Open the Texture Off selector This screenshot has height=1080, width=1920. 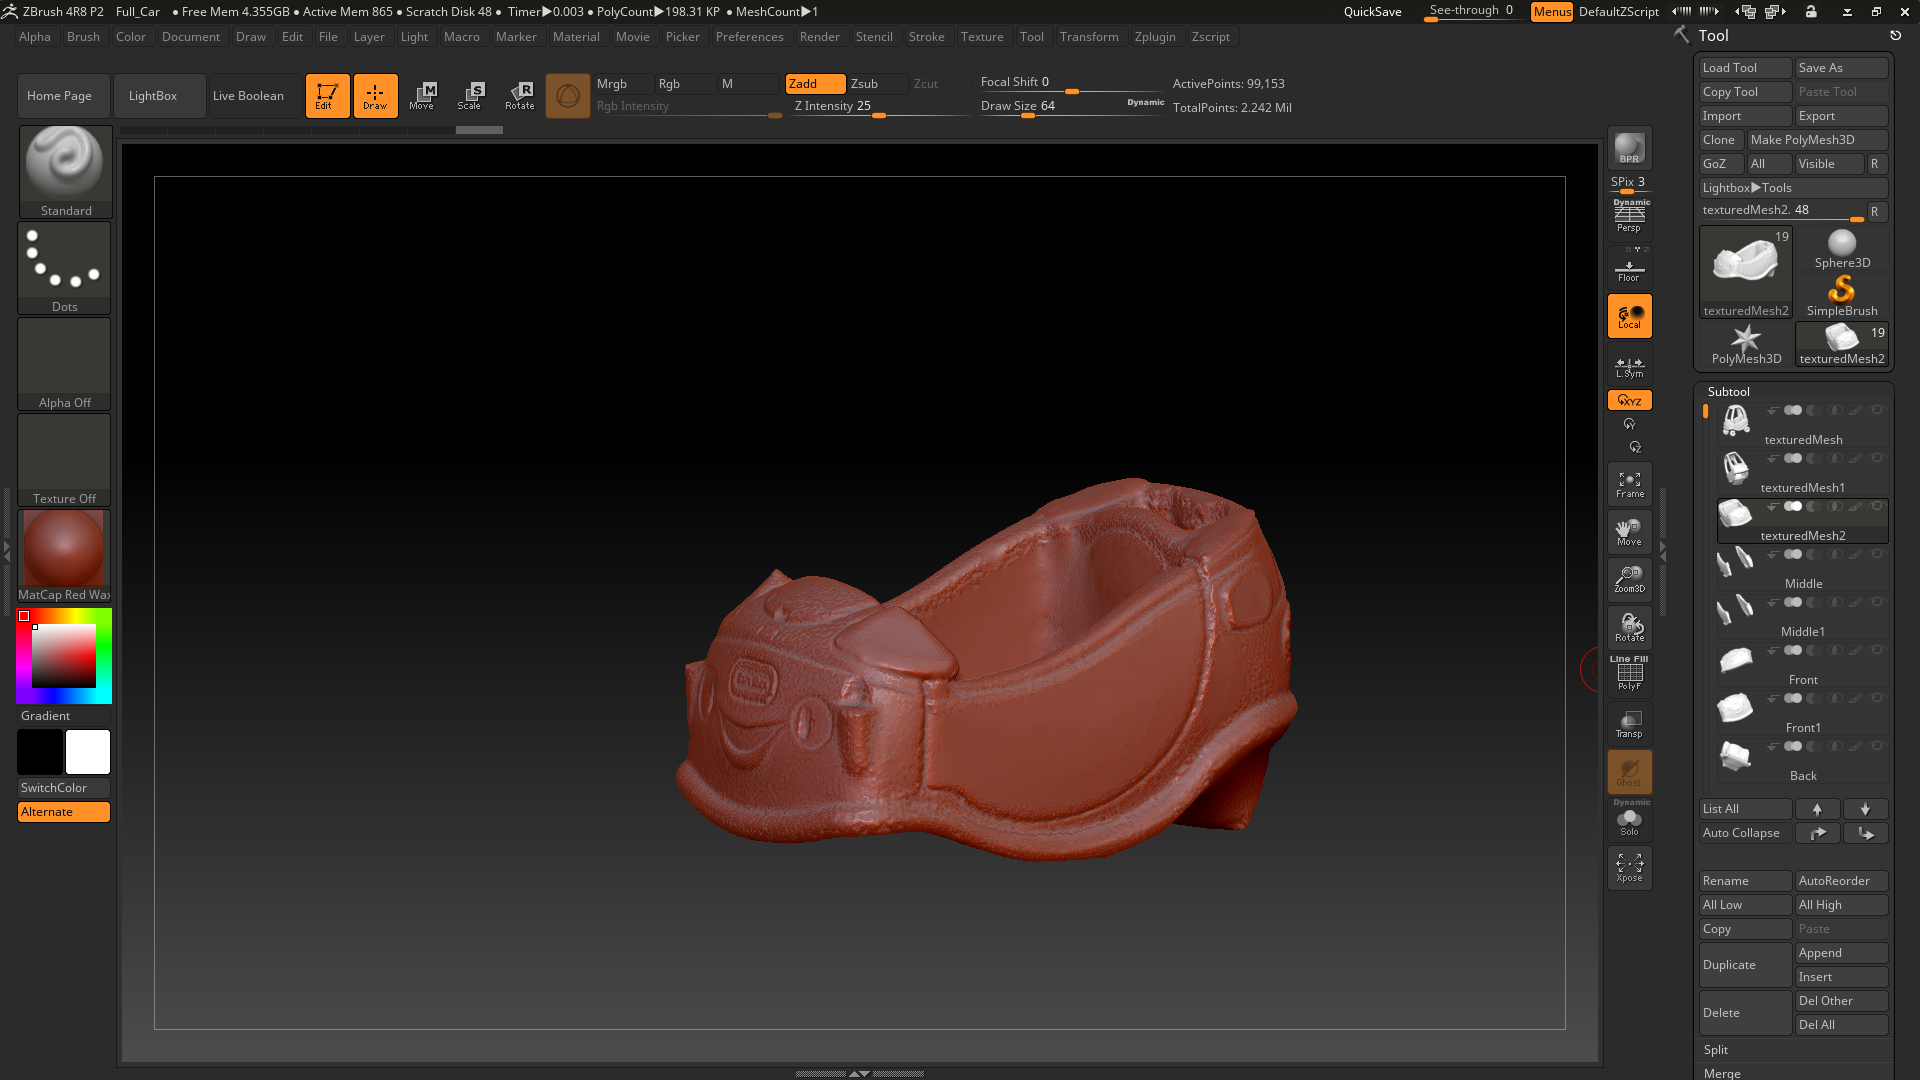point(65,459)
